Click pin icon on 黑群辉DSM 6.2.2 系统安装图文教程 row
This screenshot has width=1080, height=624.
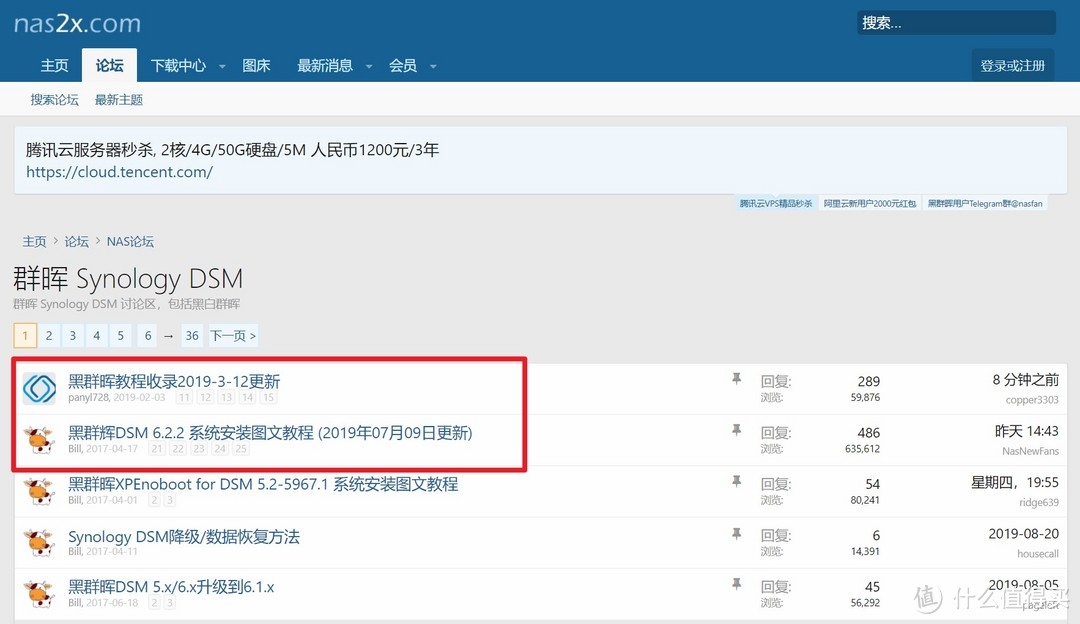coord(736,430)
